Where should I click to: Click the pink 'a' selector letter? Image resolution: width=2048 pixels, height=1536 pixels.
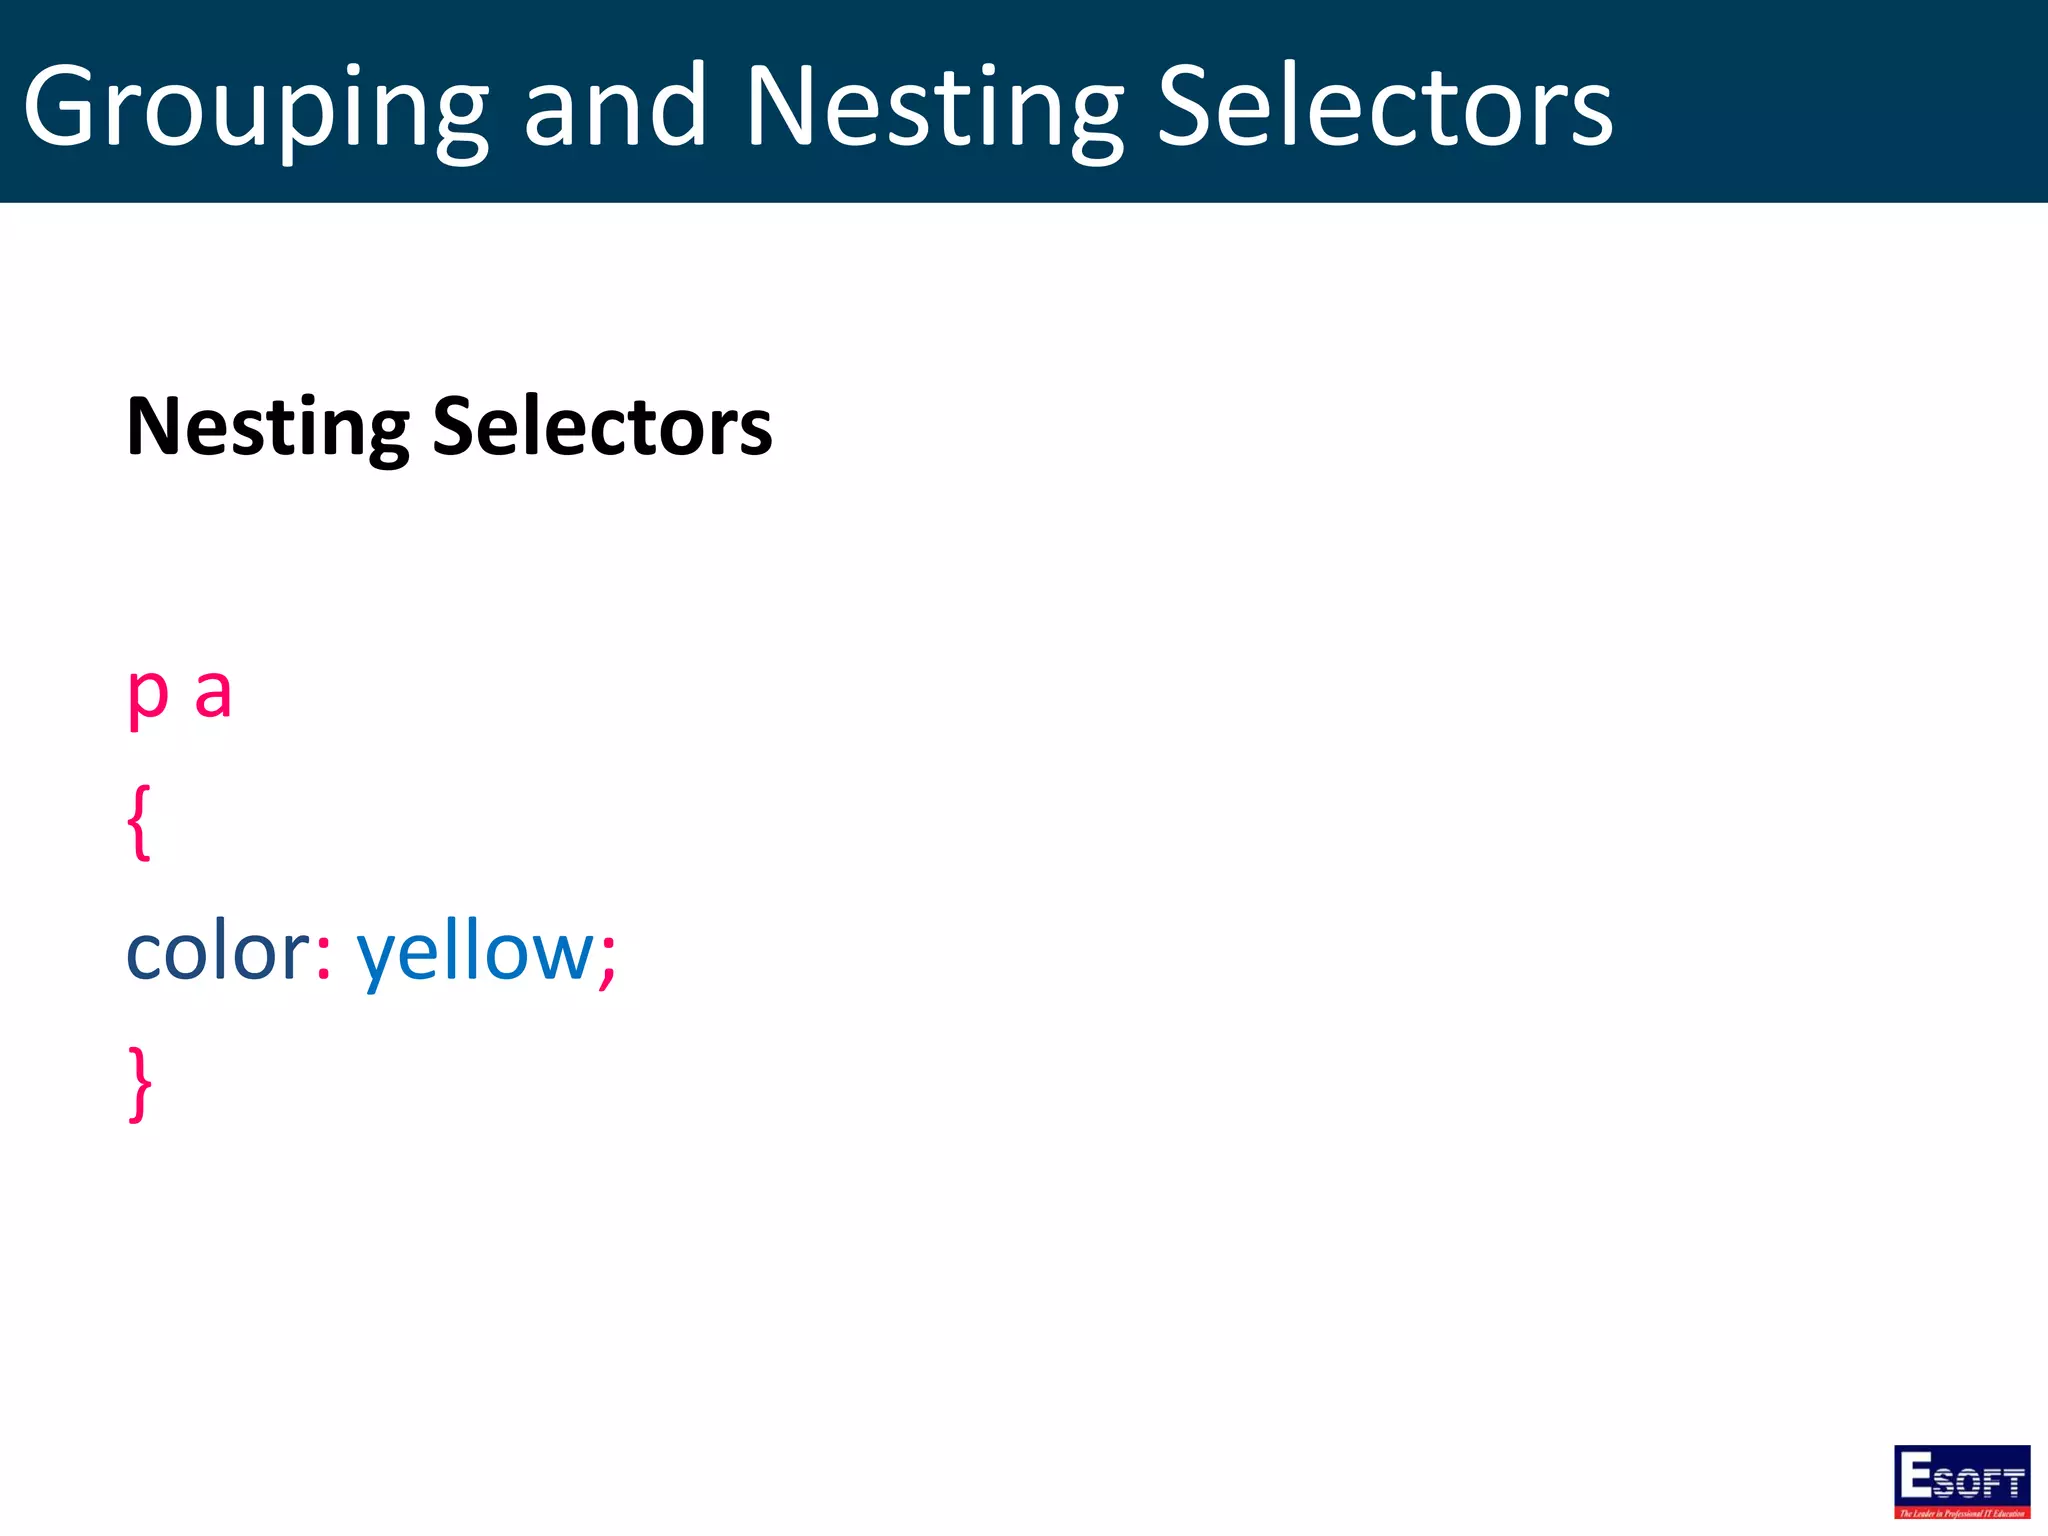[x=213, y=693]
